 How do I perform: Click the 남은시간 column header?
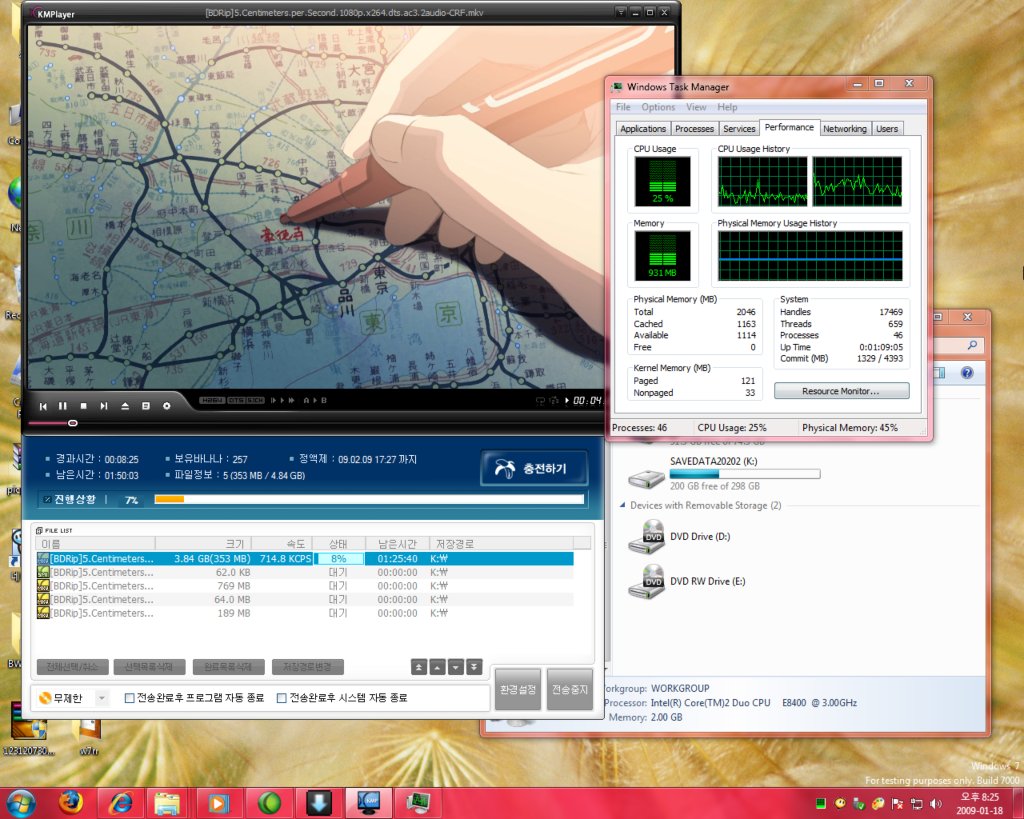click(x=397, y=543)
